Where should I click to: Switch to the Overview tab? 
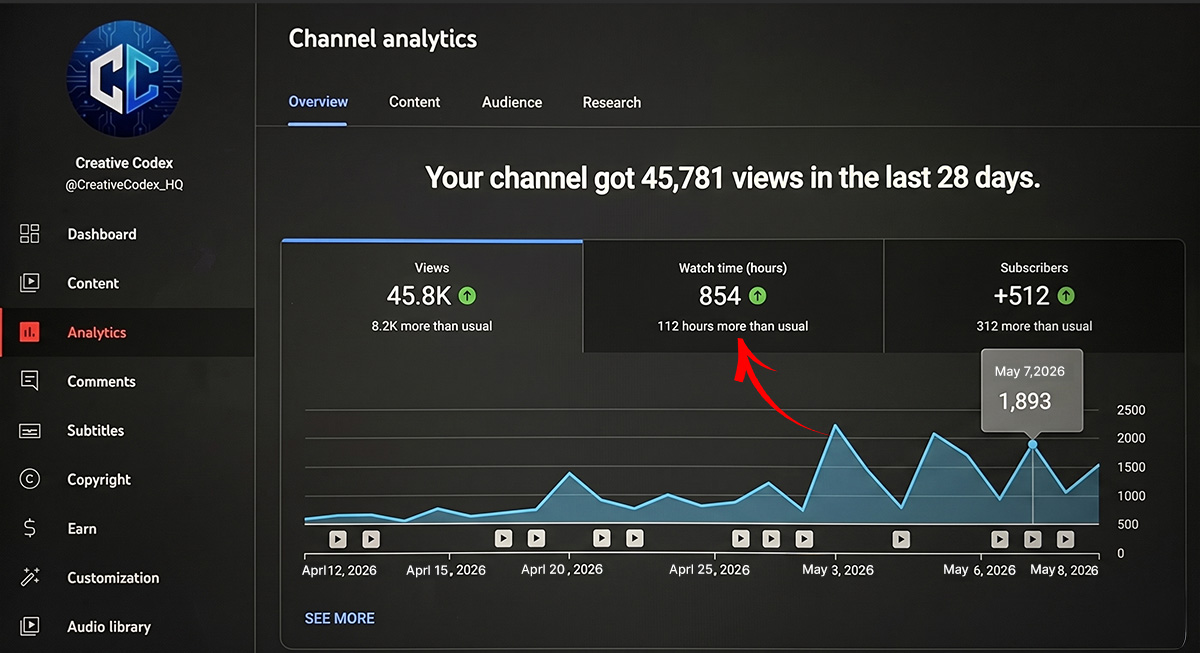[x=318, y=102]
